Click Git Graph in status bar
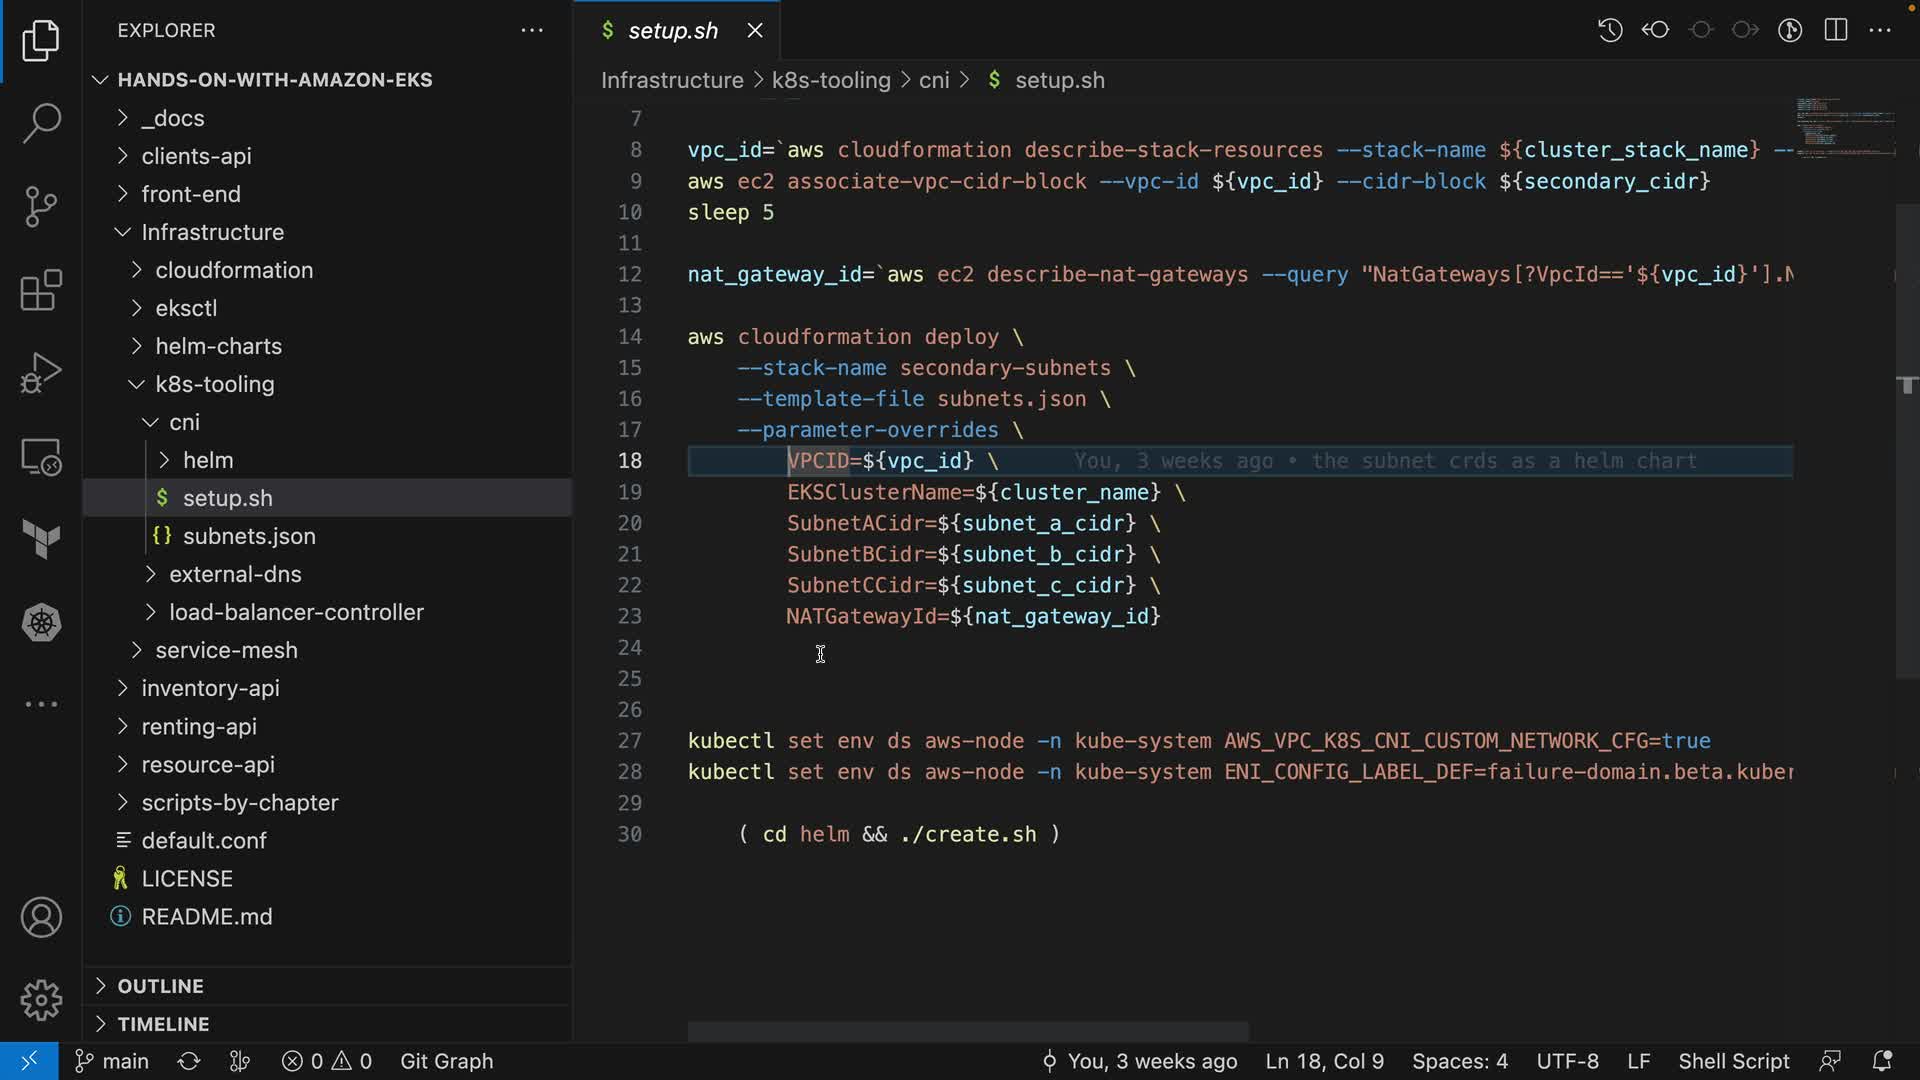This screenshot has height=1080, width=1920. point(446,1061)
